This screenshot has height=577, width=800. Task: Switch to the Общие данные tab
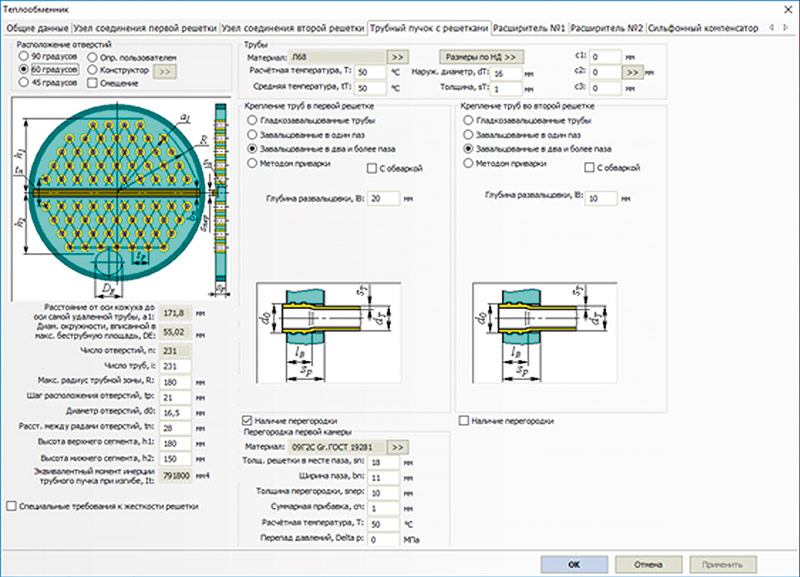(x=37, y=28)
